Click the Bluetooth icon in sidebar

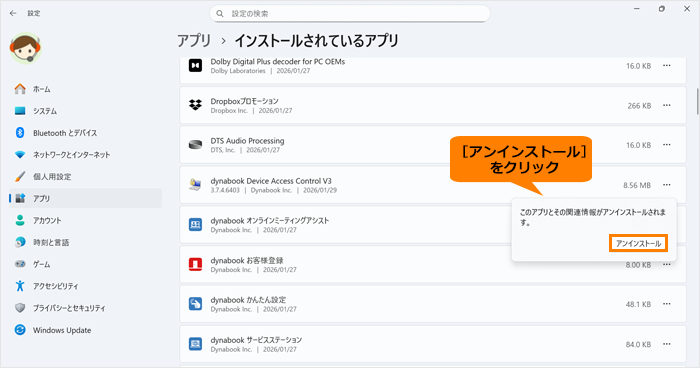(20, 133)
